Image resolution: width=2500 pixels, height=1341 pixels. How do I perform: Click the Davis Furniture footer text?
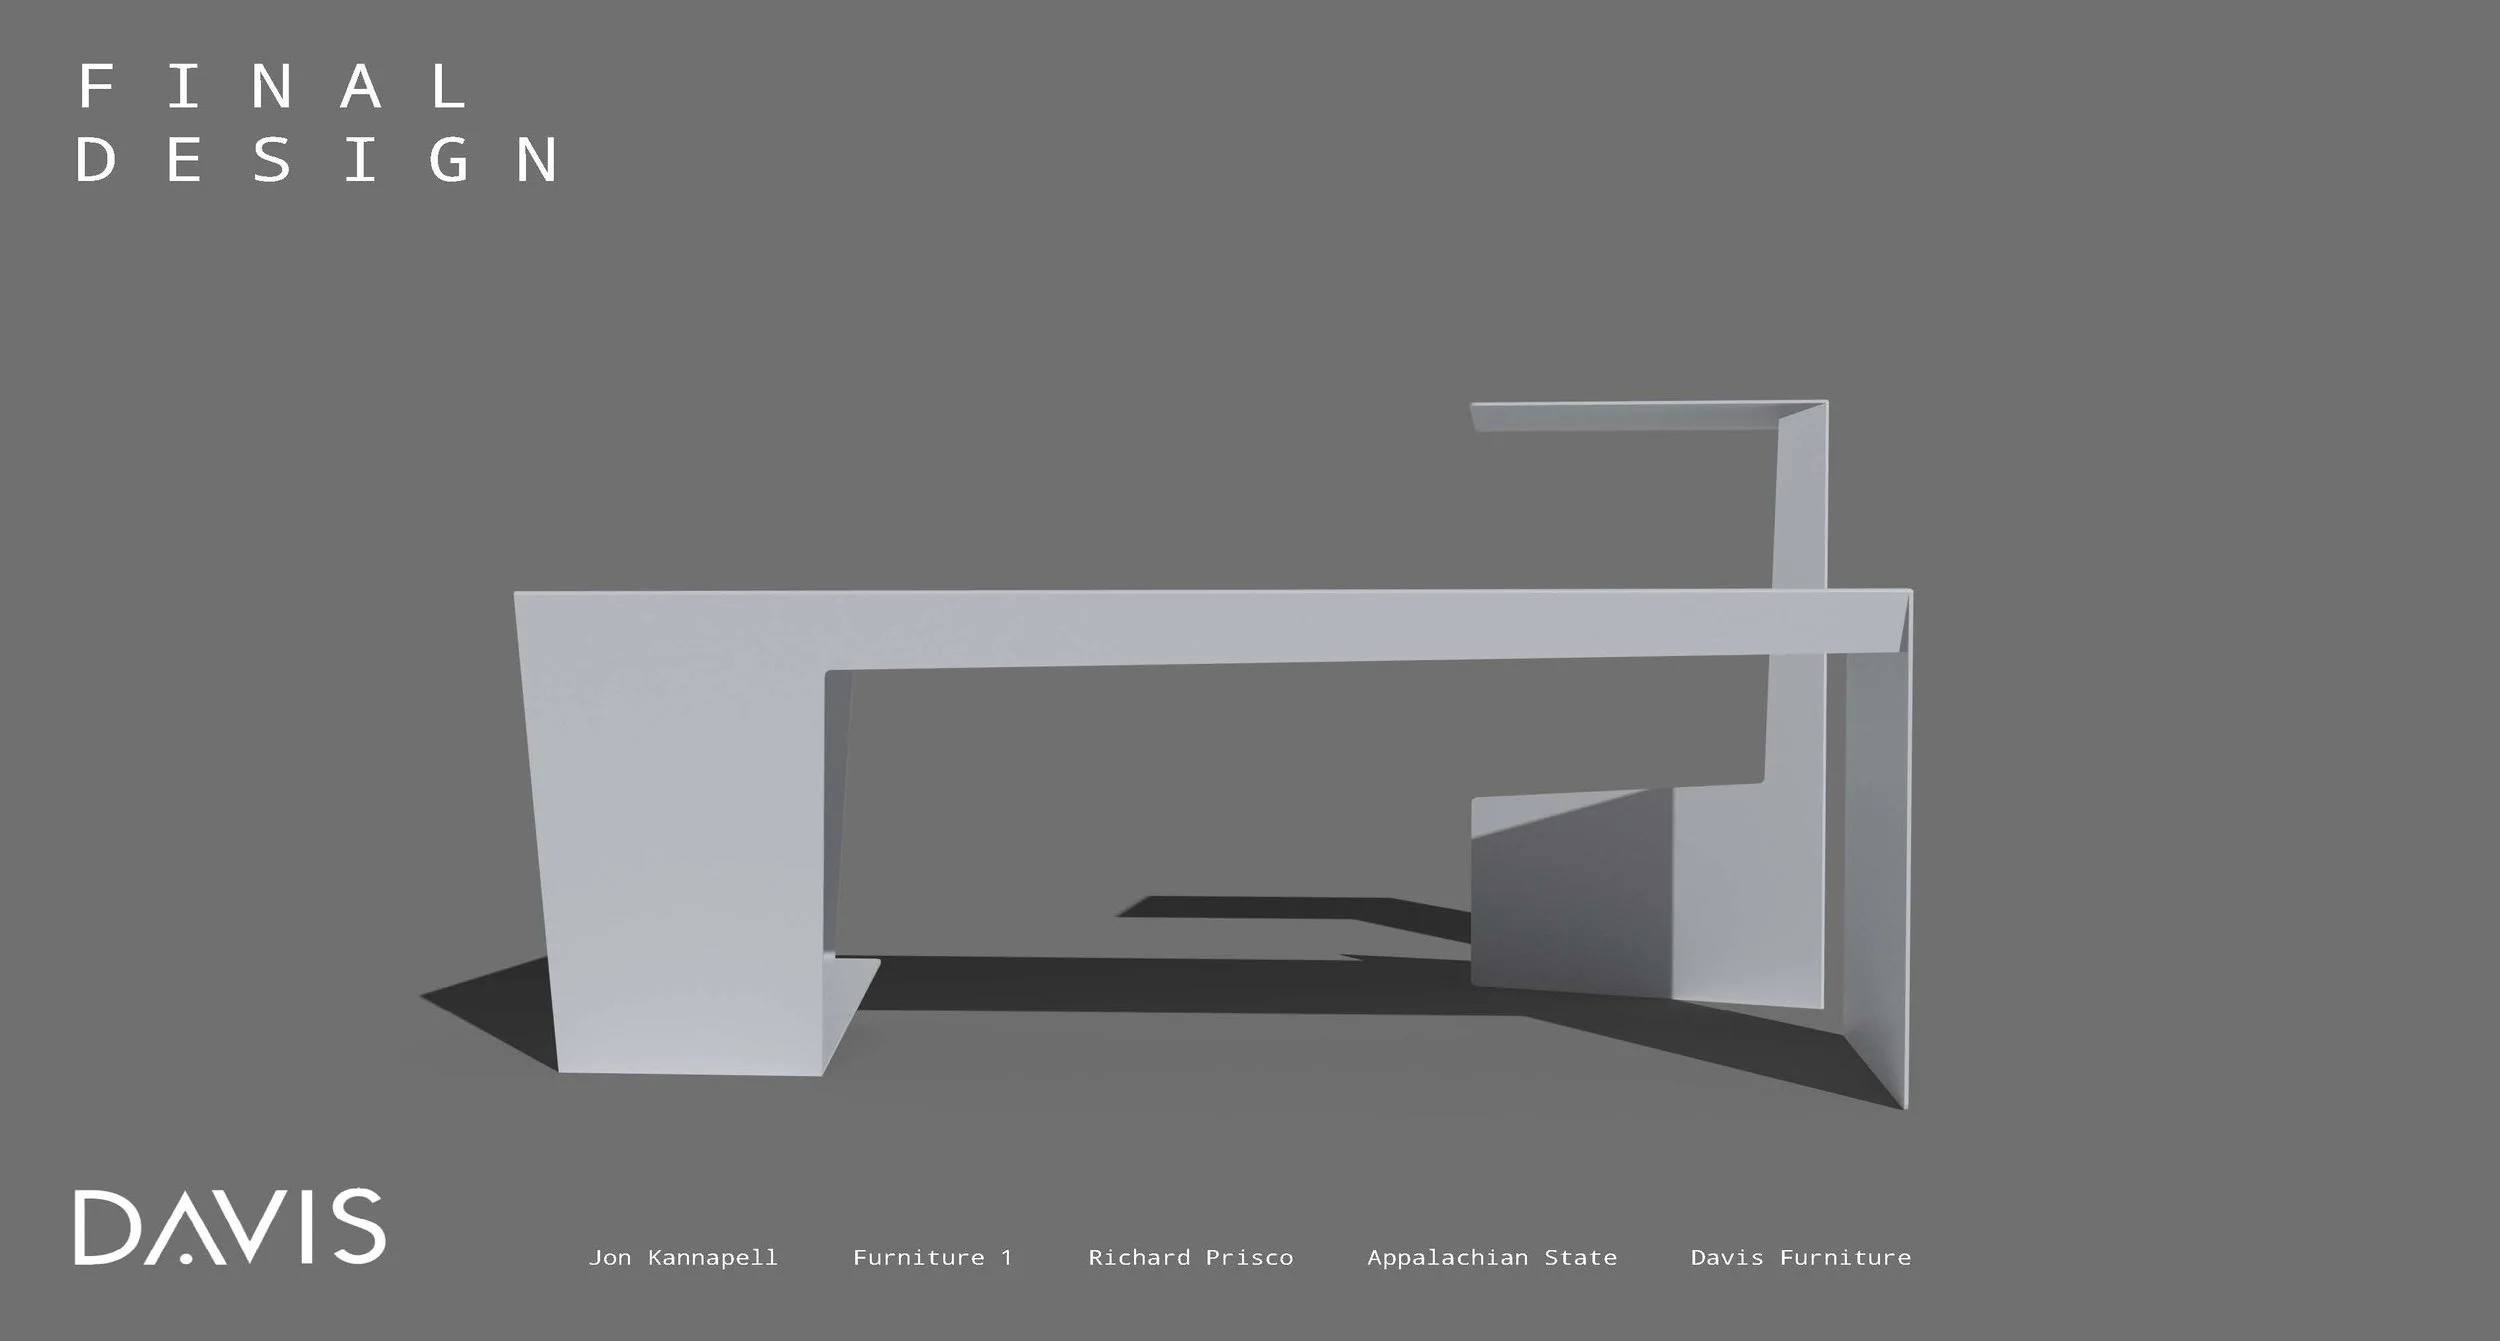click(x=1800, y=1257)
